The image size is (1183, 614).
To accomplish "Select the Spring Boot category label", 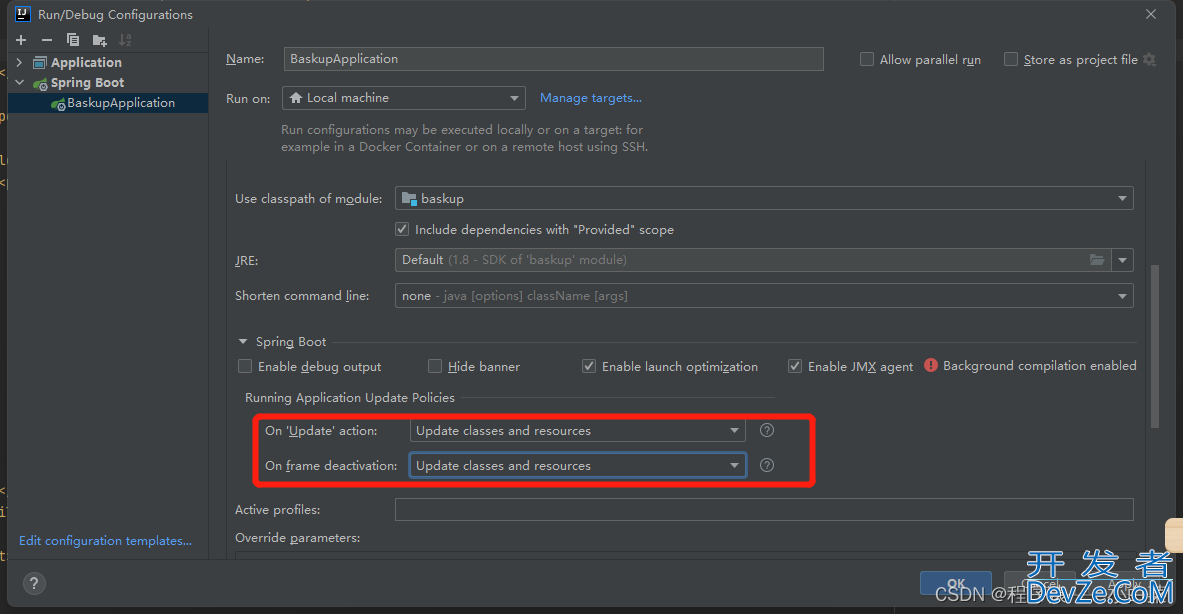I will (x=88, y=82).
